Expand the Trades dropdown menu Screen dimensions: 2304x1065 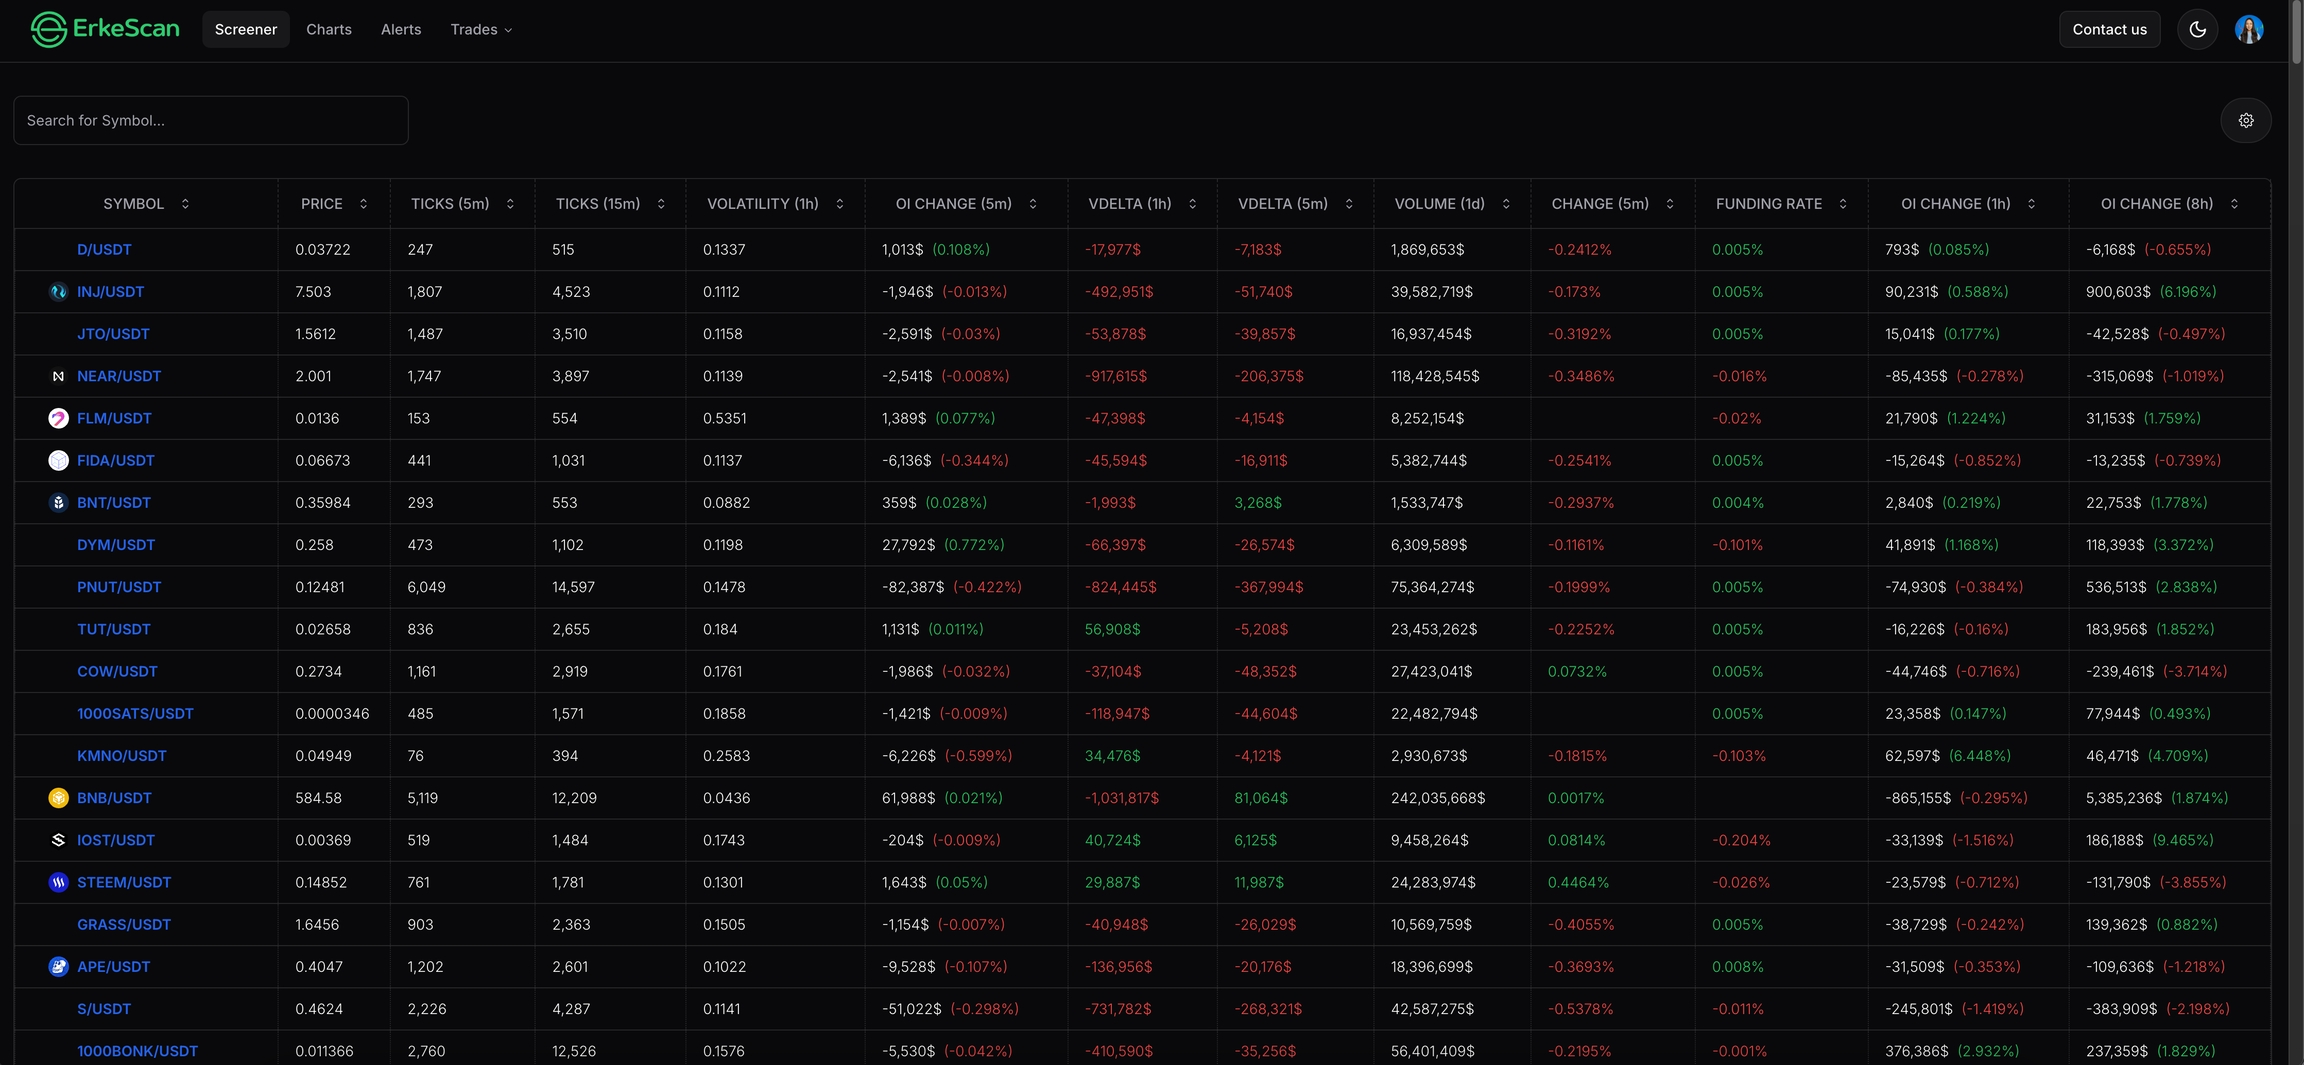coord(481,30)
